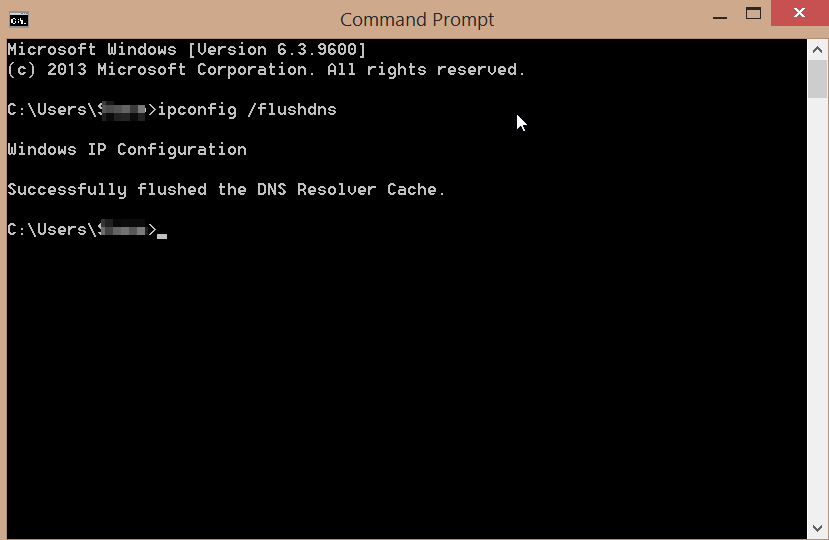Open the Command Prompt system menu icon
The width and height of the screenshot is (829, 540).
point(19,20)
